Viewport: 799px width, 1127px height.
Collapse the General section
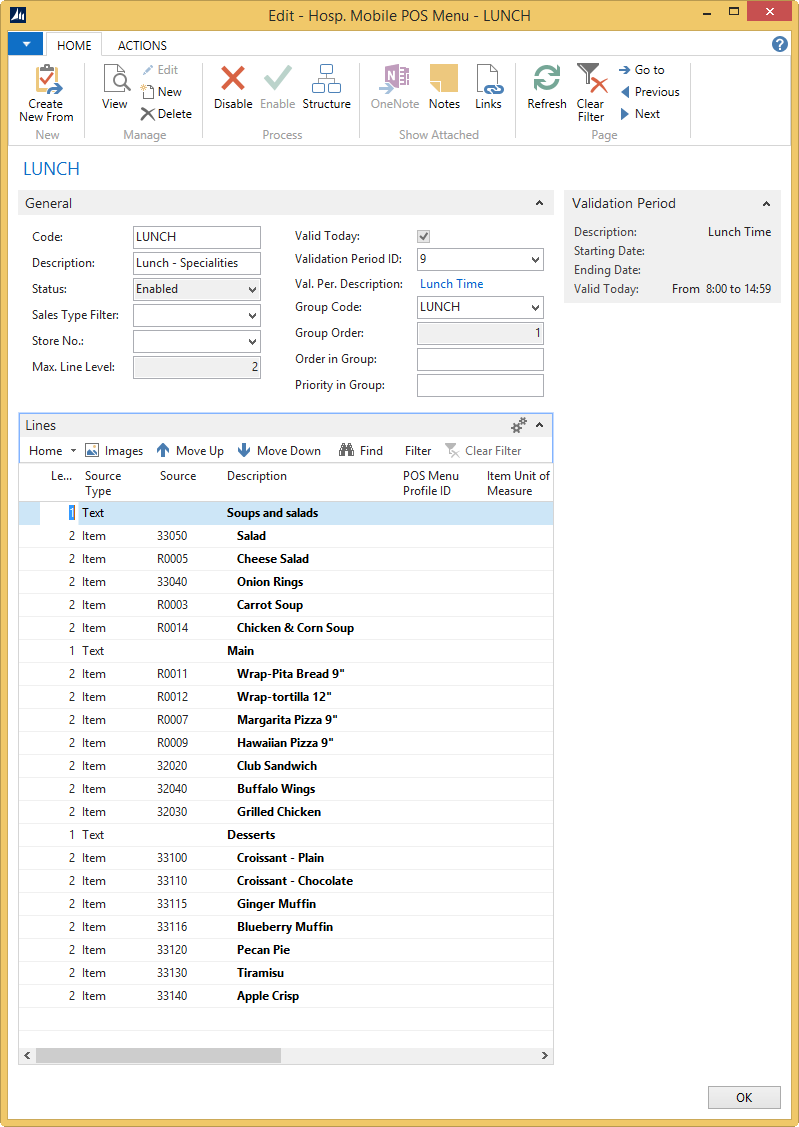coord(540,203)
